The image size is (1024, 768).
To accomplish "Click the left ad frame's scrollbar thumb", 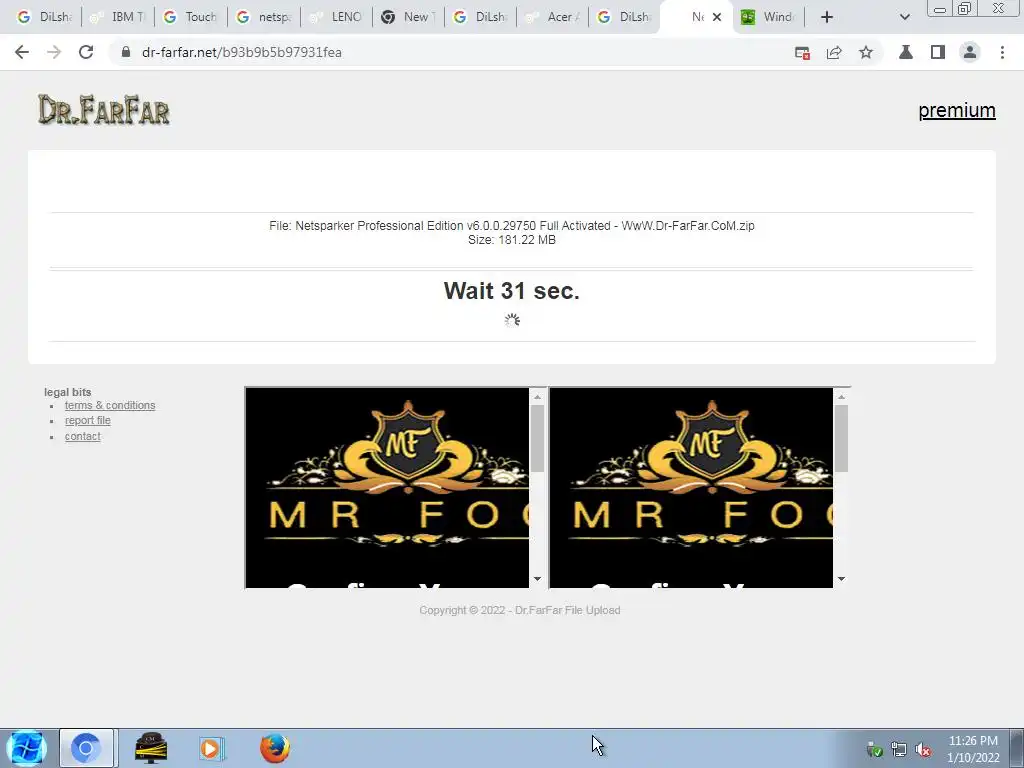I will coord(537,438).
